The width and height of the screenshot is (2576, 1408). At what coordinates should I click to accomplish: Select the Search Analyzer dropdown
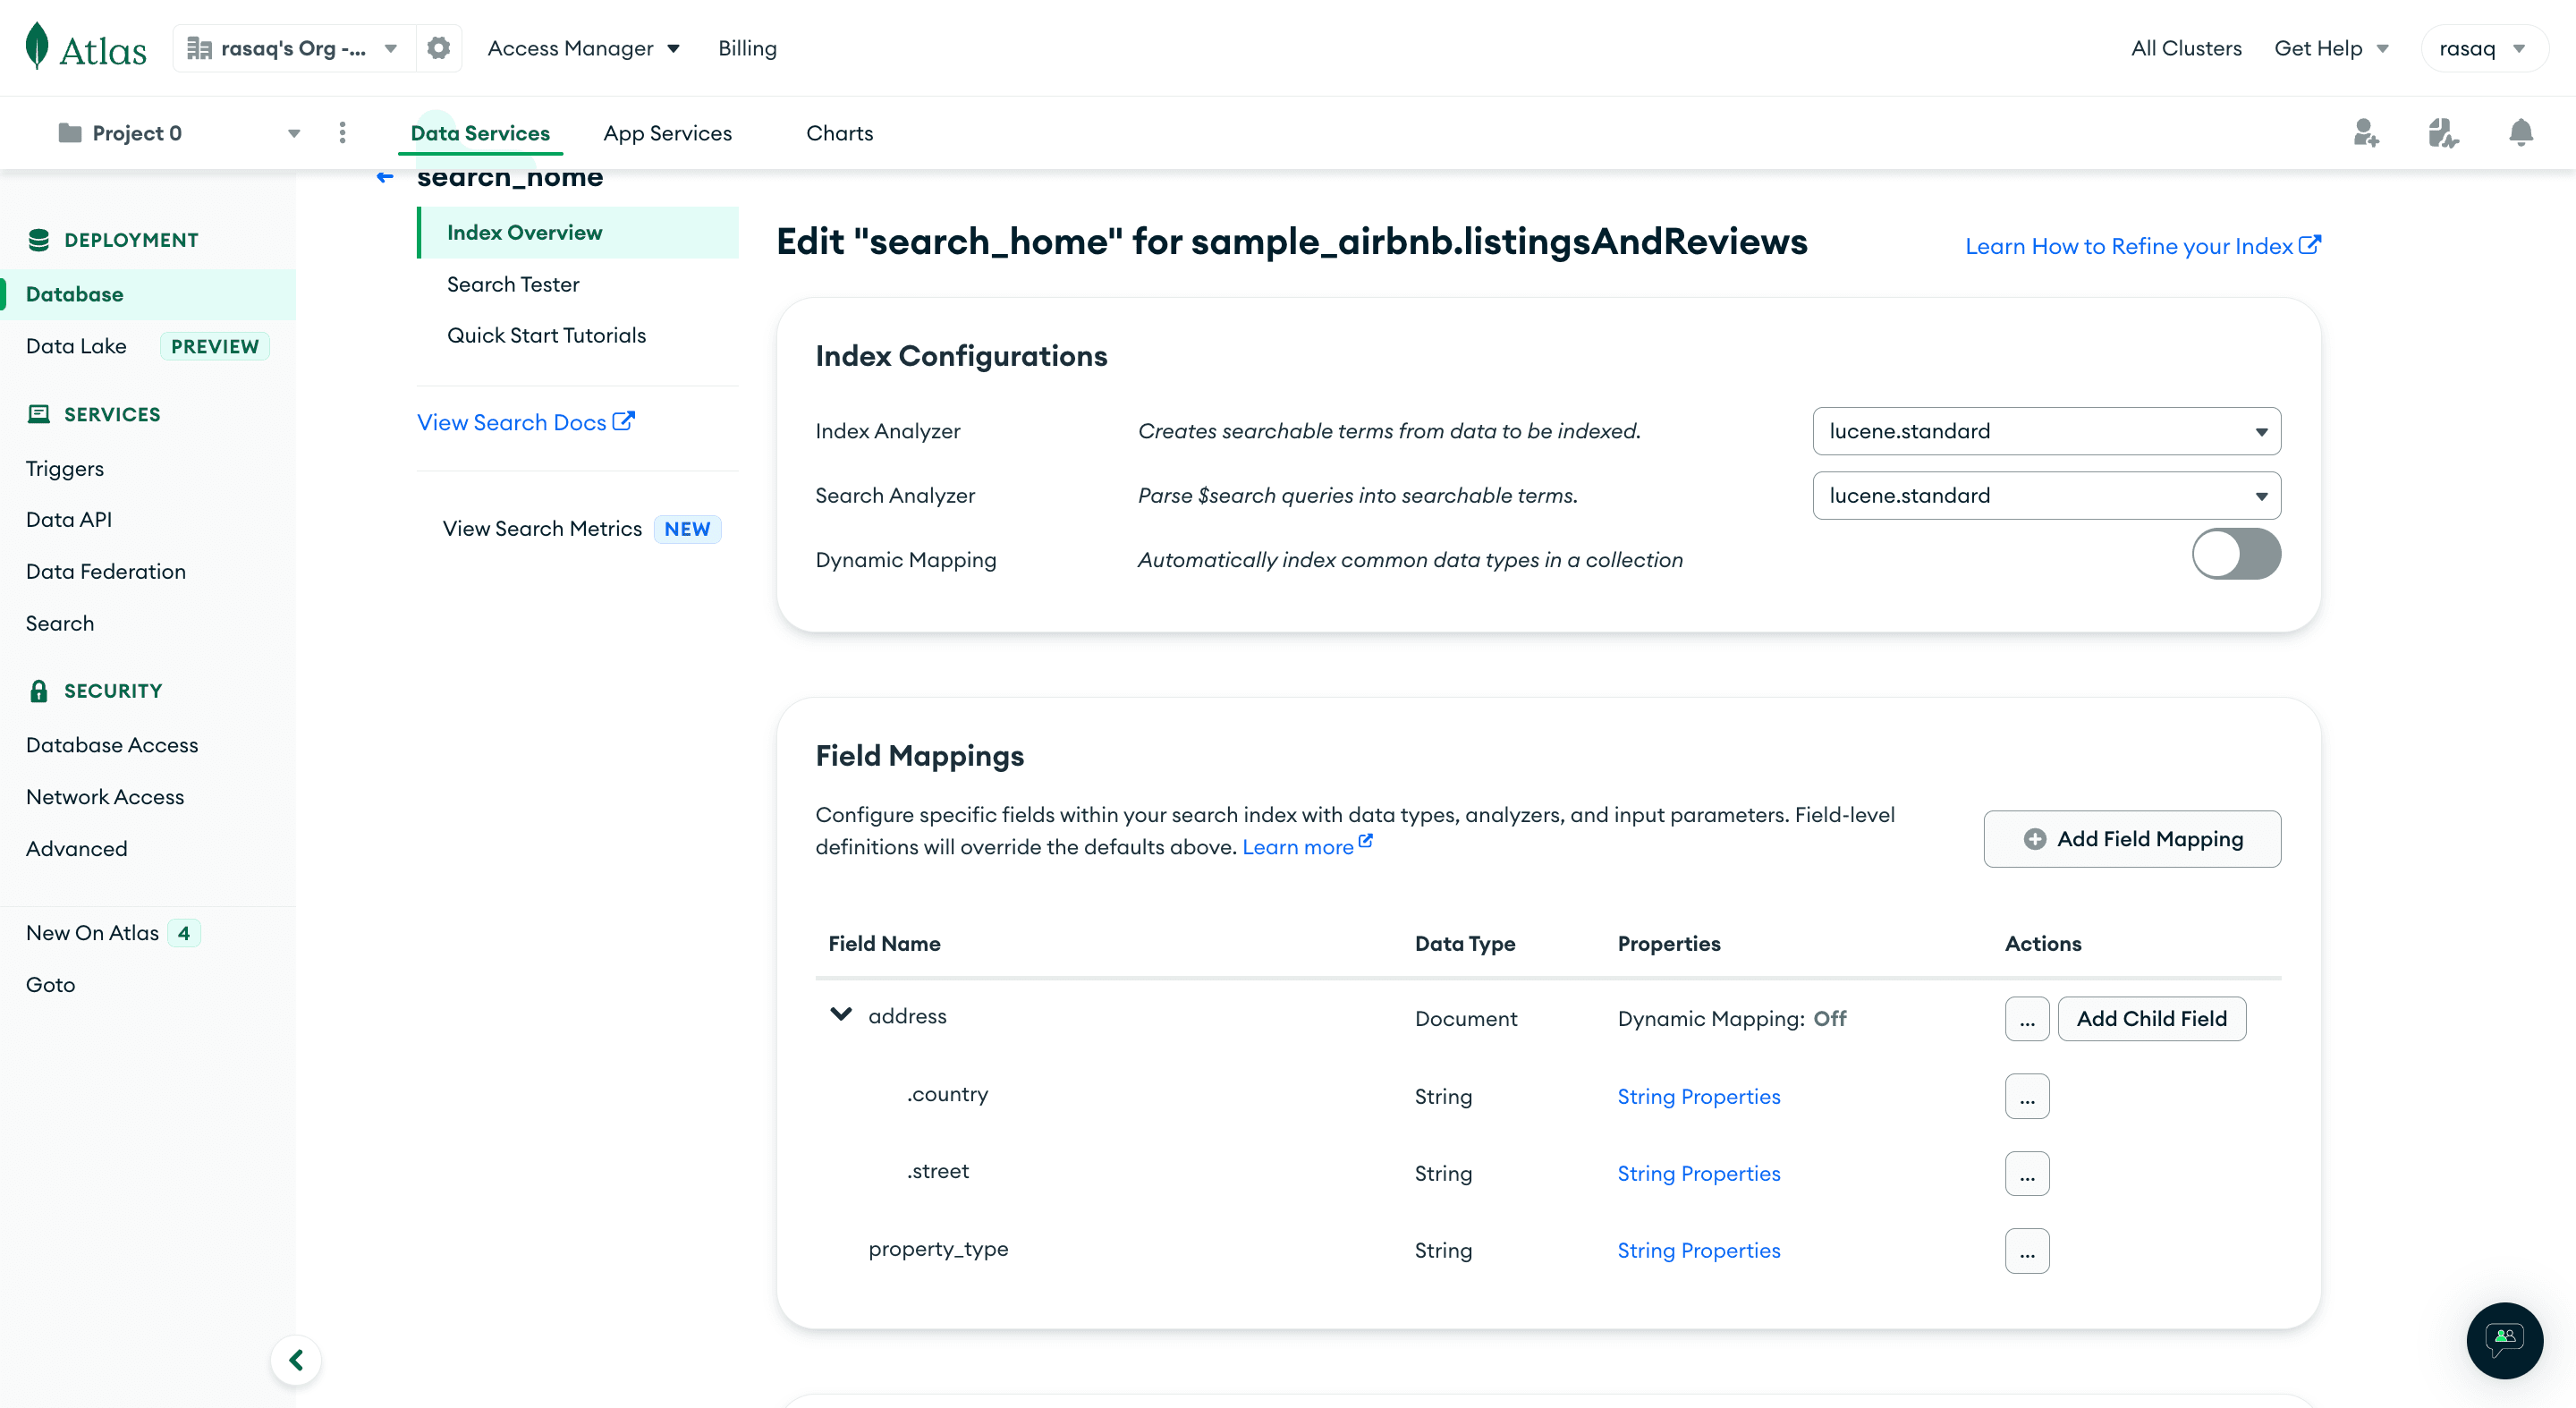point(2046,494)
